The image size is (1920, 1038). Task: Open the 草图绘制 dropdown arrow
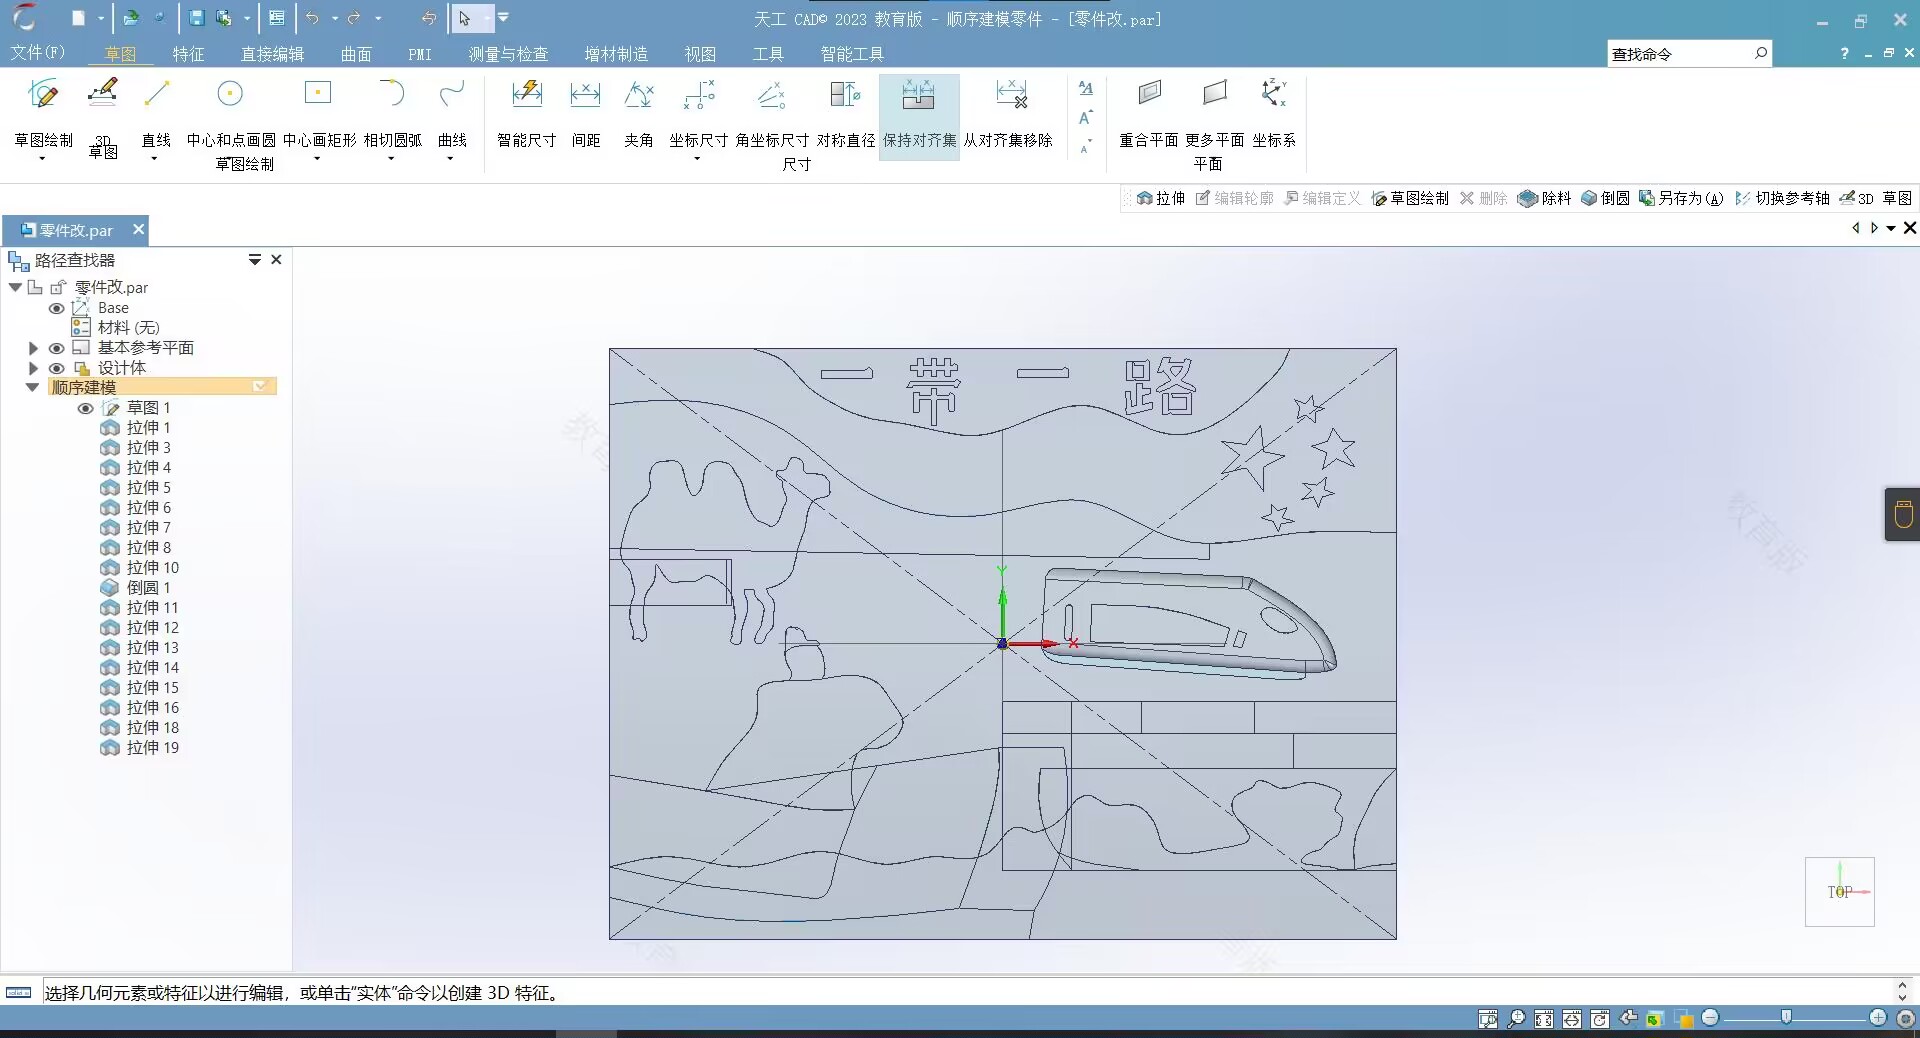pos(42,159)
